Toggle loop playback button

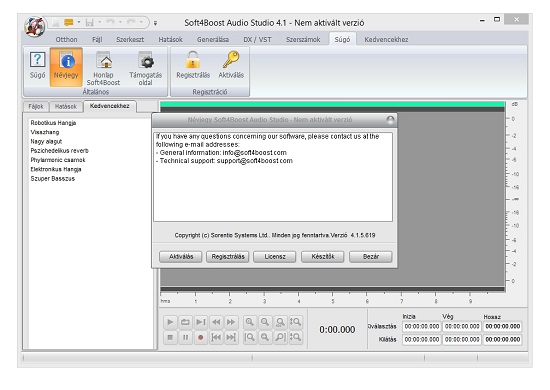point(185,322)
